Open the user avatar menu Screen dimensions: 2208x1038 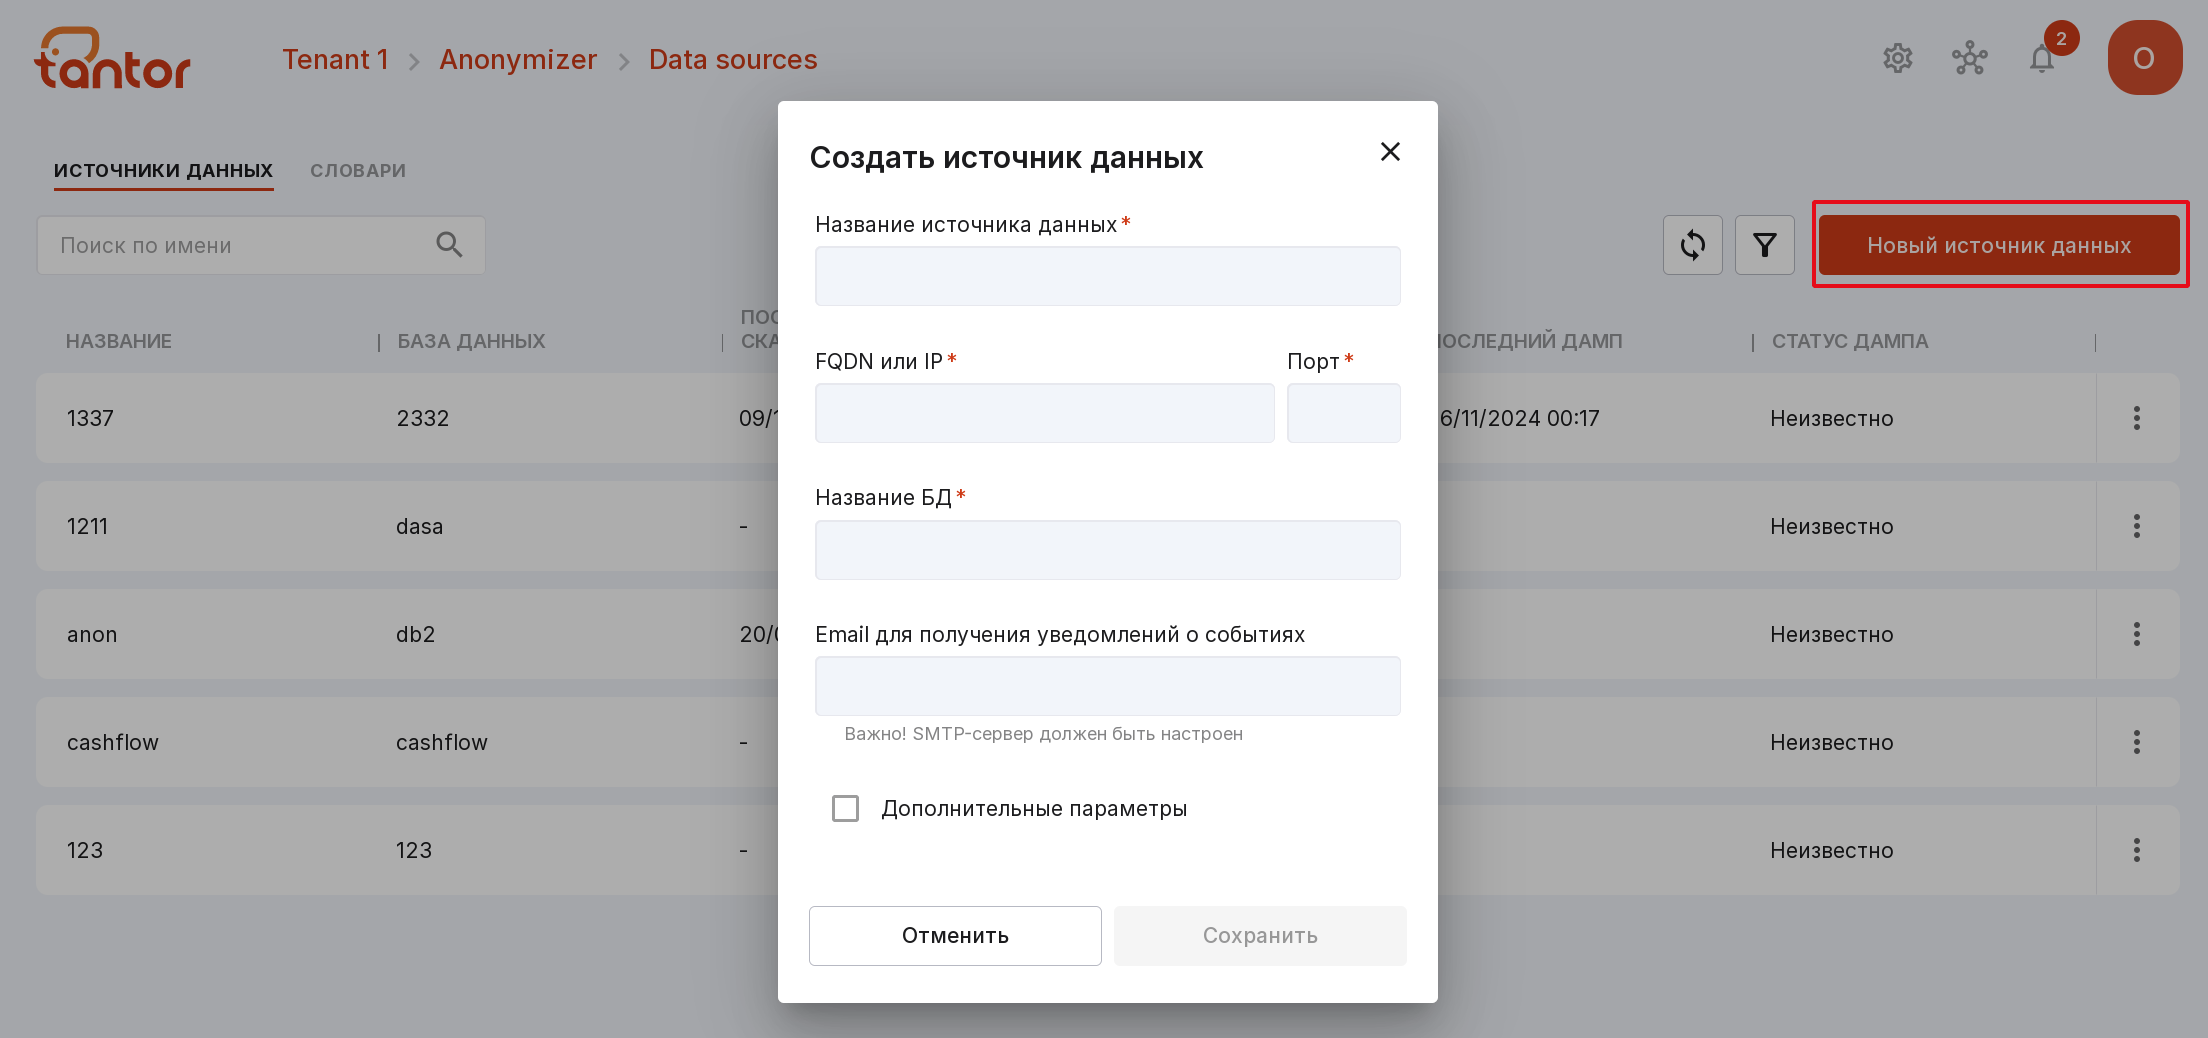click(2144, 58)
